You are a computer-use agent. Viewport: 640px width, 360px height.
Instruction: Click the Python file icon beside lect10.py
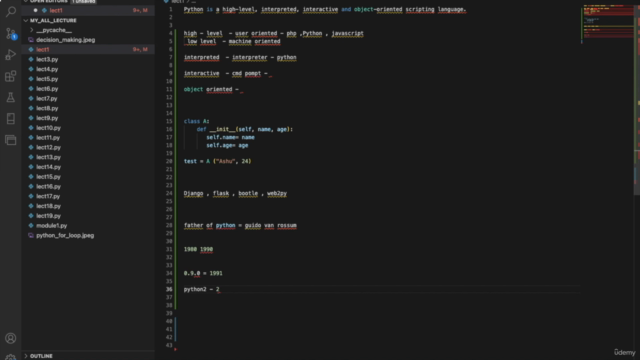click(31, 128)
